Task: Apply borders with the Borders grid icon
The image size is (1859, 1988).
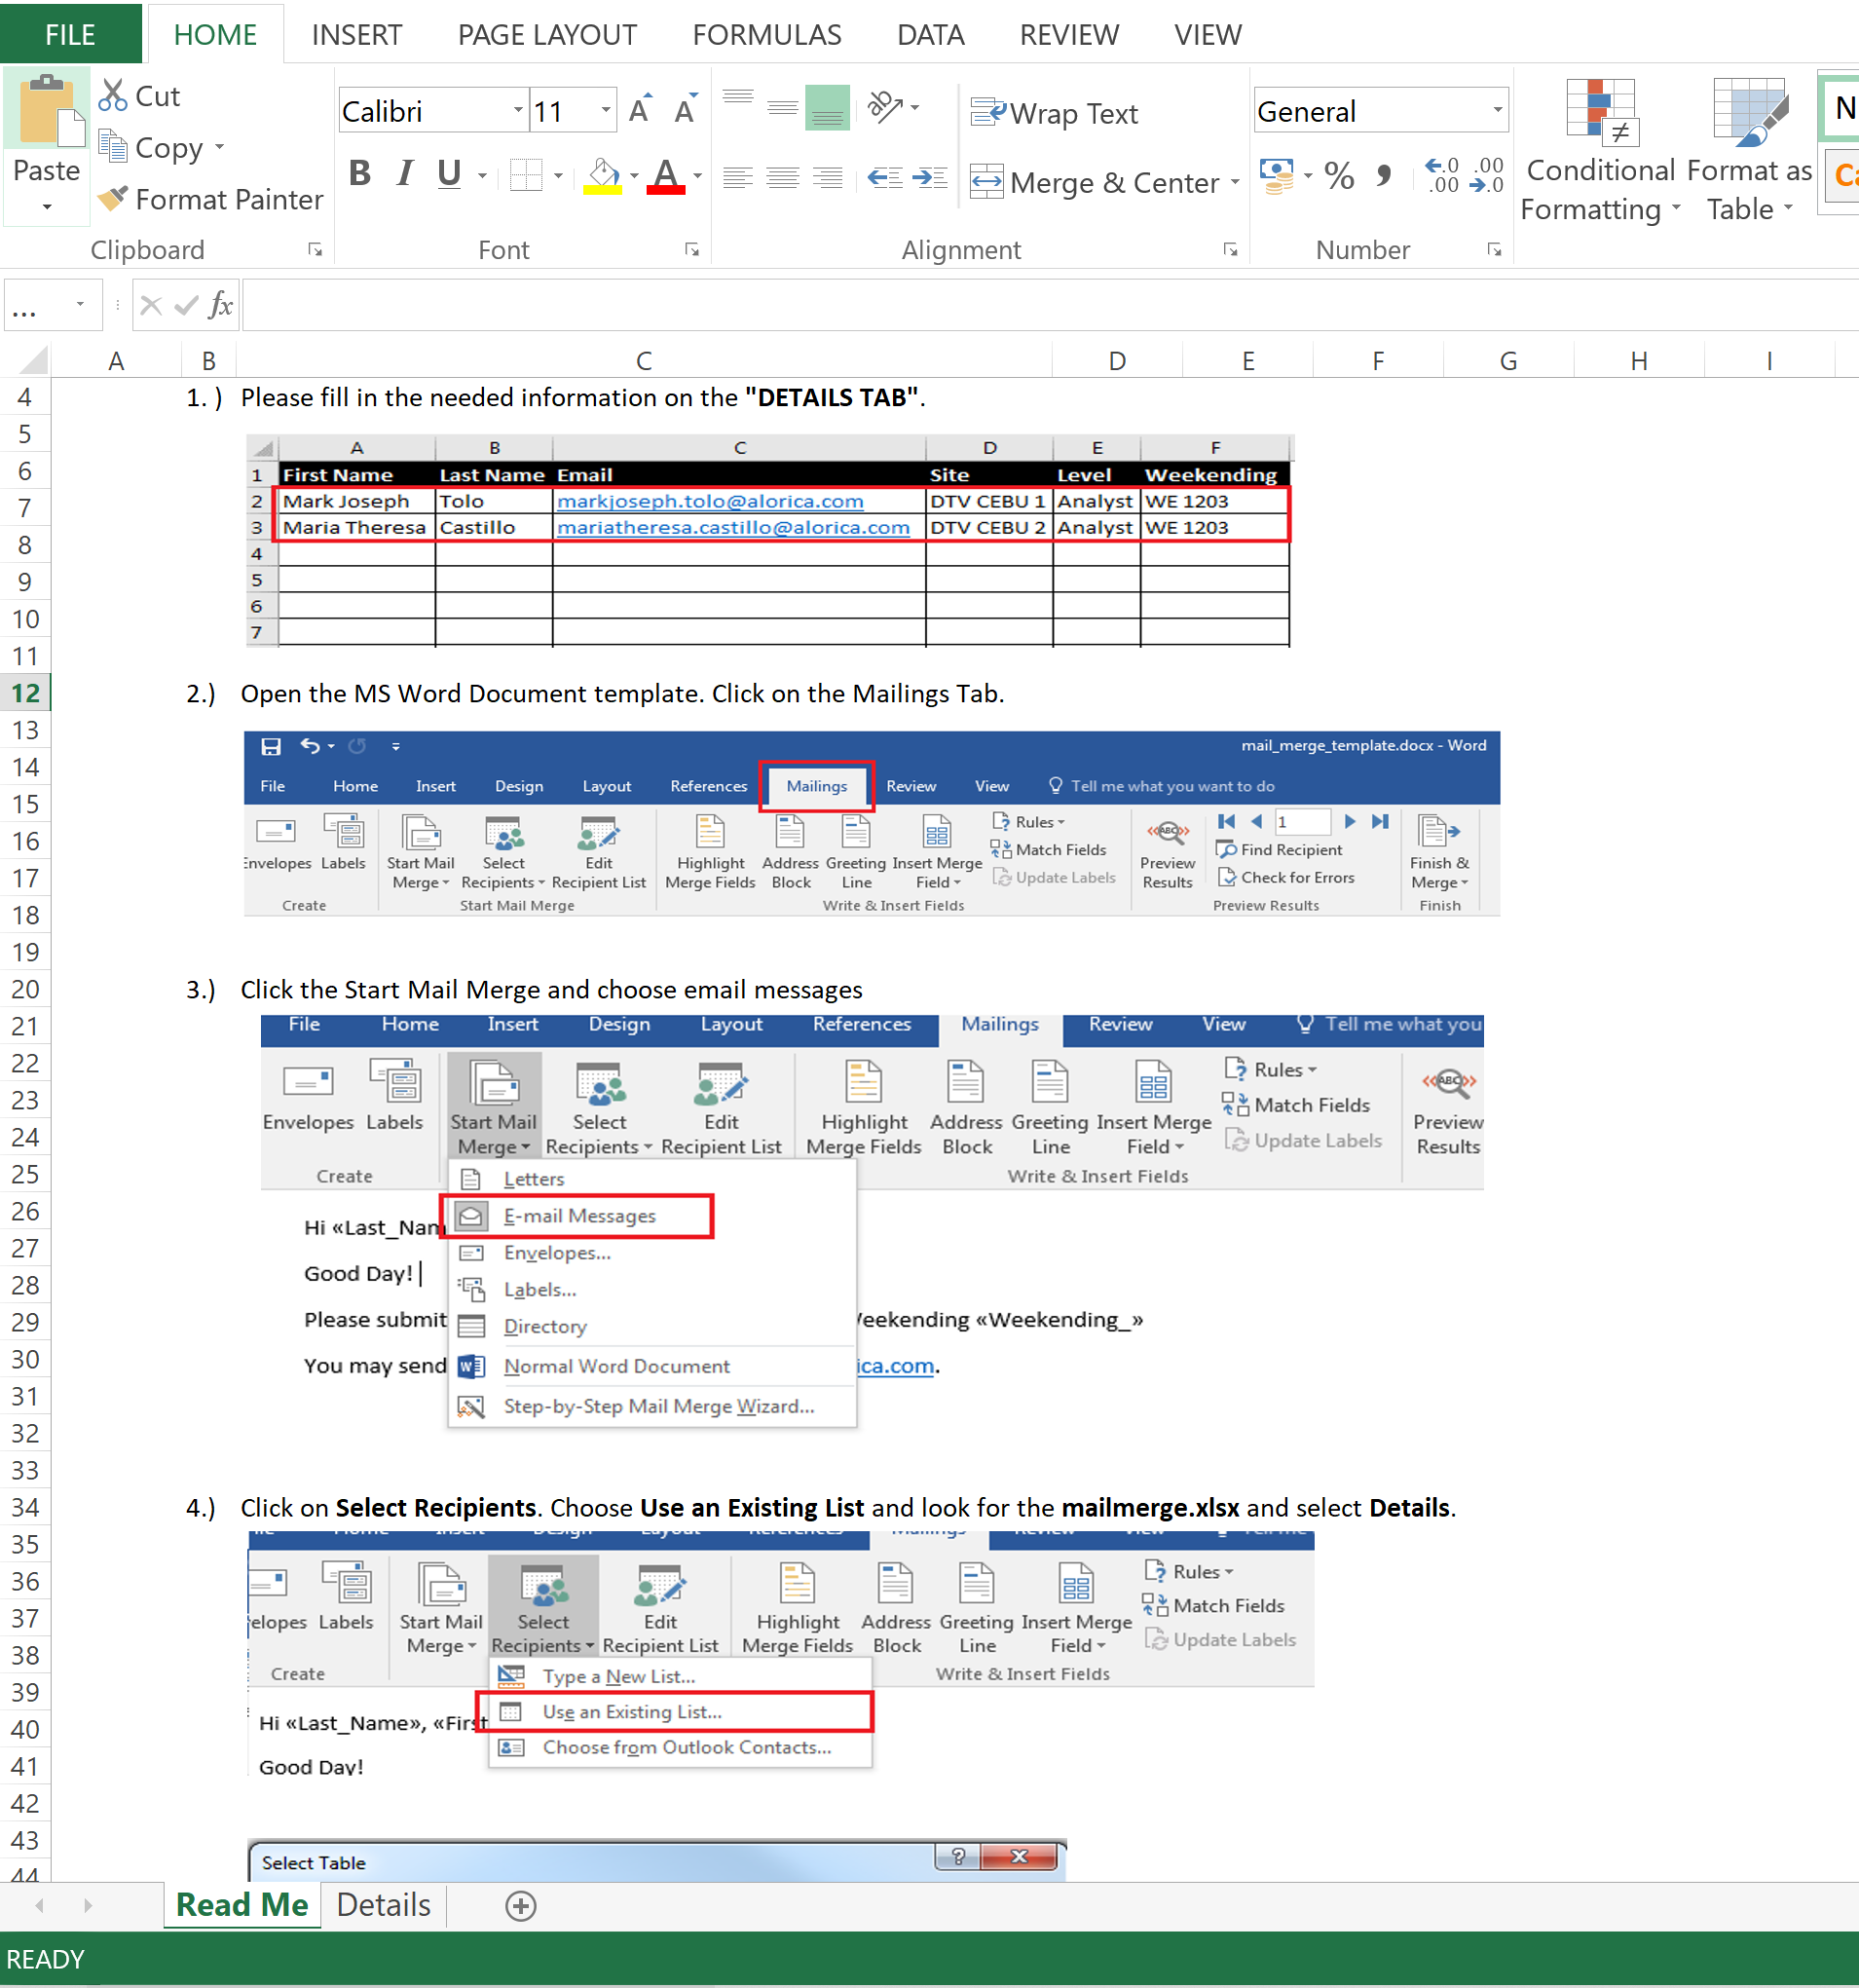Action: (526, 175)
